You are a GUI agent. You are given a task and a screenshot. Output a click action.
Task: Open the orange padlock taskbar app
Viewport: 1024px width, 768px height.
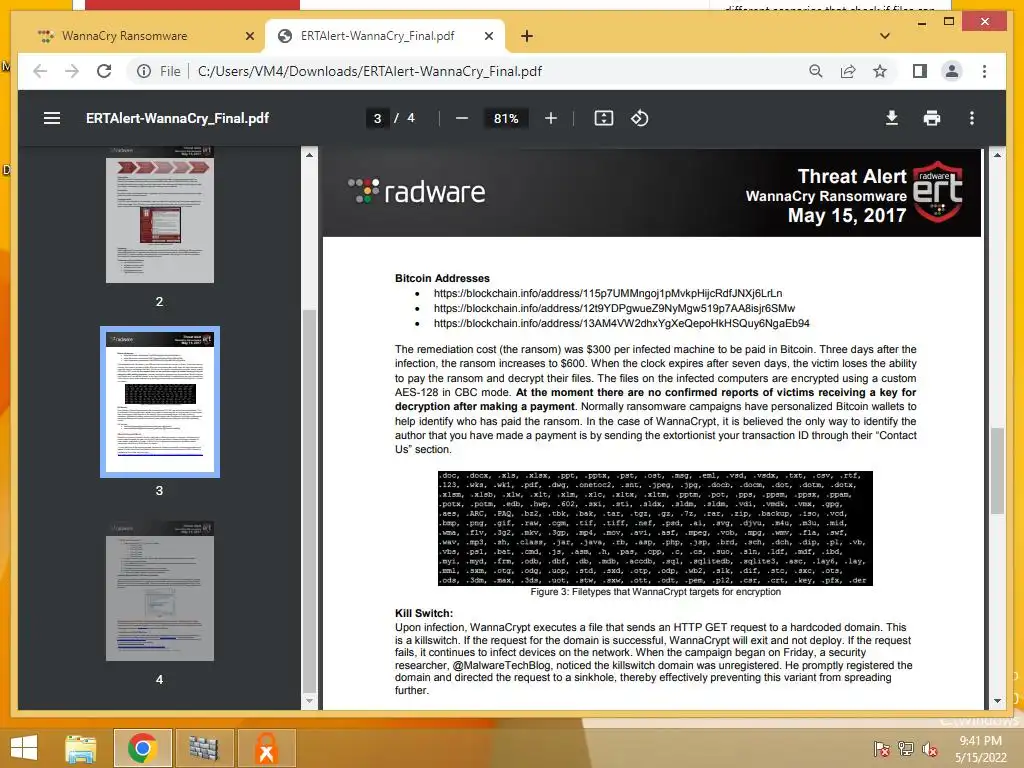tap(266, 748)
